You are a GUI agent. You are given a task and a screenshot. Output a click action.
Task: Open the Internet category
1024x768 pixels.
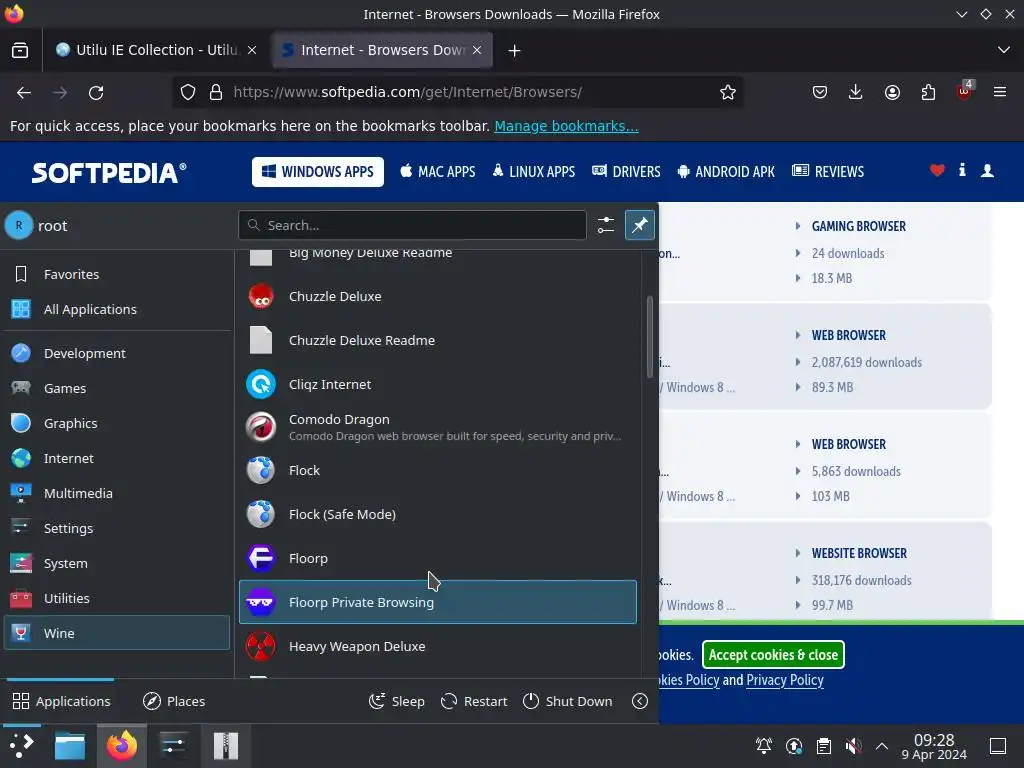tap(117, 458)
